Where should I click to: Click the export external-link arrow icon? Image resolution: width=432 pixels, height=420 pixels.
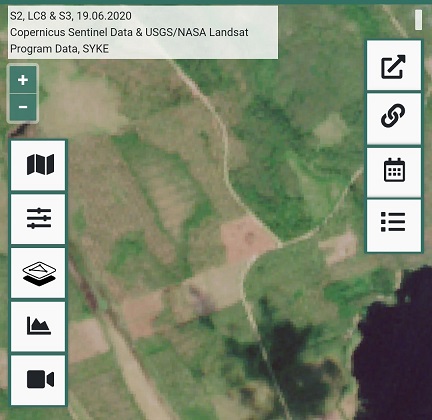394,66
